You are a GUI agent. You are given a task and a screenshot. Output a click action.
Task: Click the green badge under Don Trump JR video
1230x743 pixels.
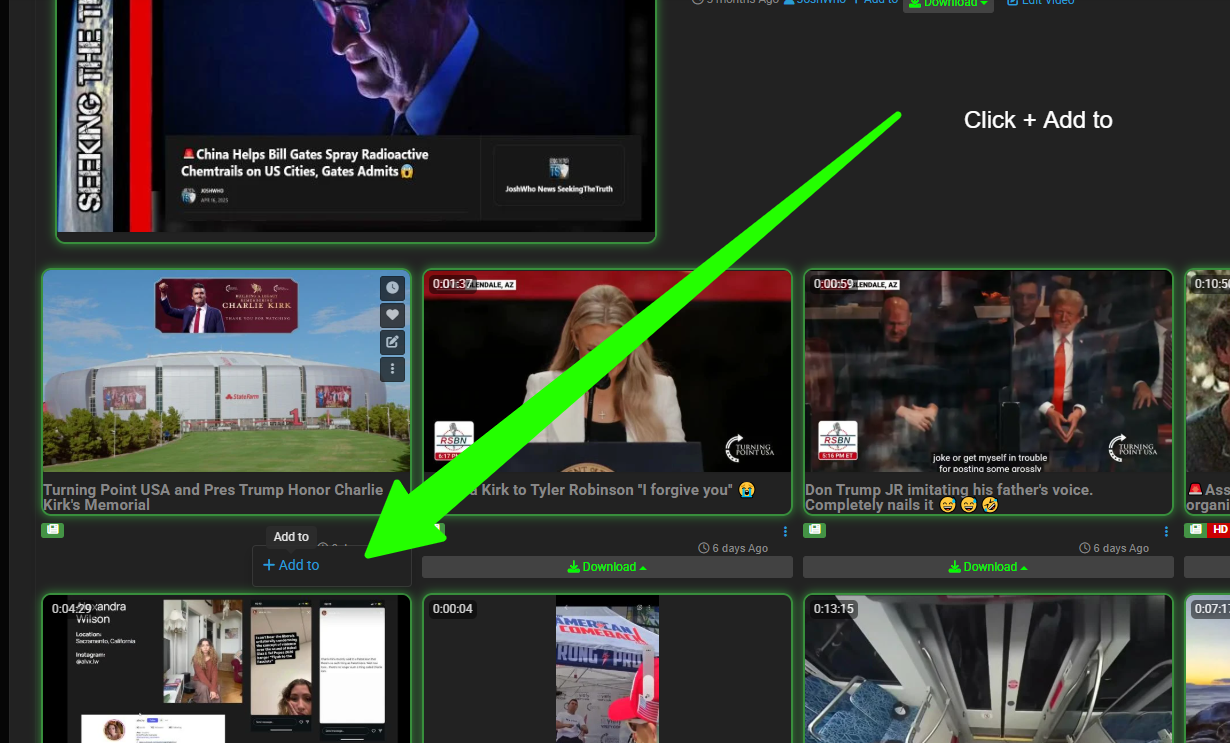point(814,530)
